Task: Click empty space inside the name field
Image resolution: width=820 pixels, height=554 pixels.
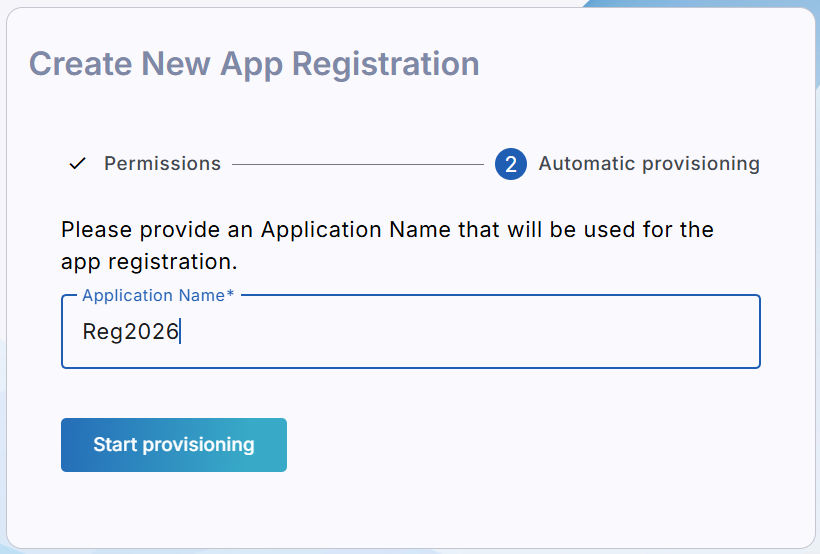Action: (500, 332)
